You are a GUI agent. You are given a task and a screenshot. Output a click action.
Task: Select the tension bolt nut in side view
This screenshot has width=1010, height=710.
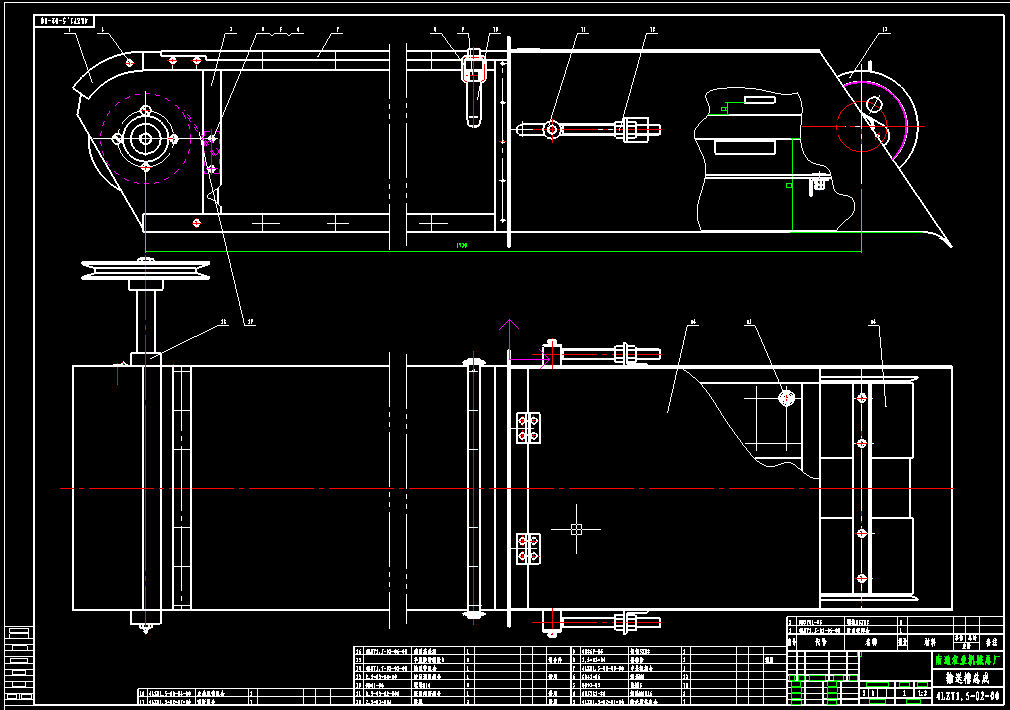[630, 129]
